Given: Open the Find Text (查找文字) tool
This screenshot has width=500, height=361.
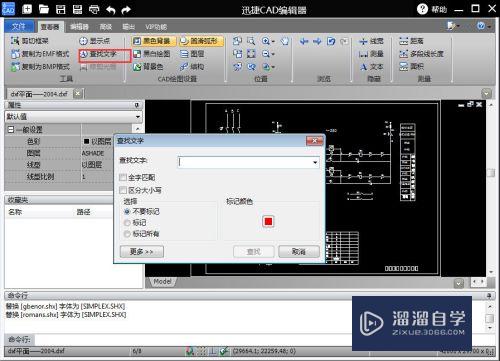Looking at the screenshot, I should (x=98, y=54).
